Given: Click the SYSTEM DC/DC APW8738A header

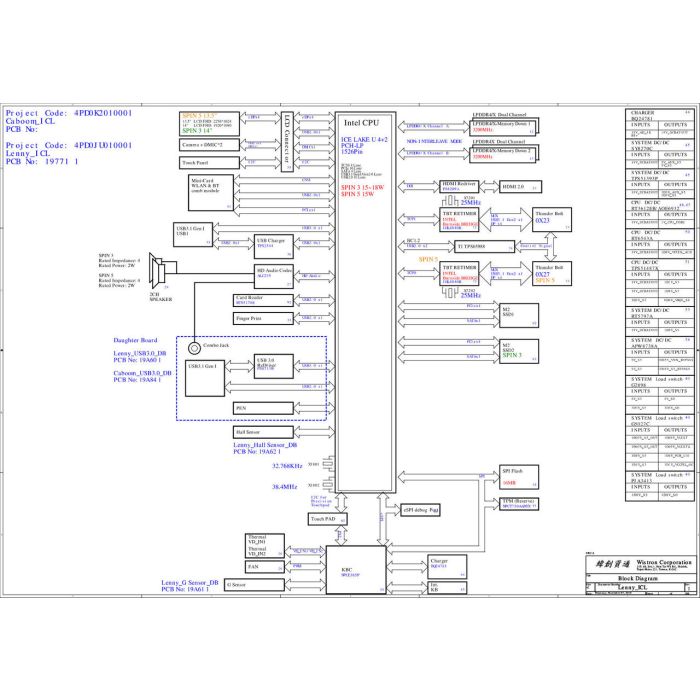Looking at the screenshot, I should (660, 343).
